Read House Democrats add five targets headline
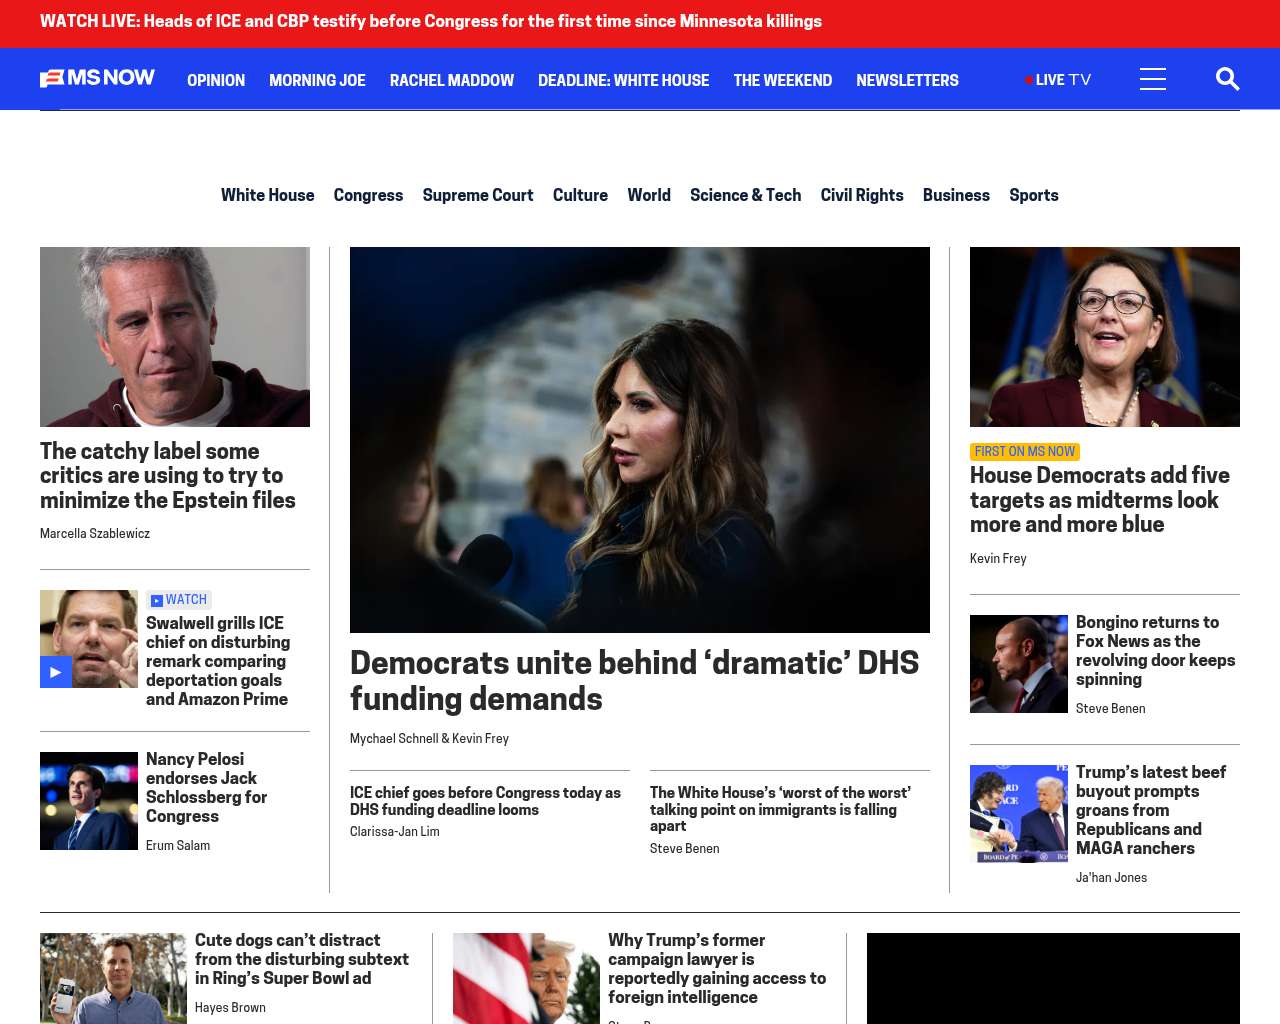 point(1100,500)
